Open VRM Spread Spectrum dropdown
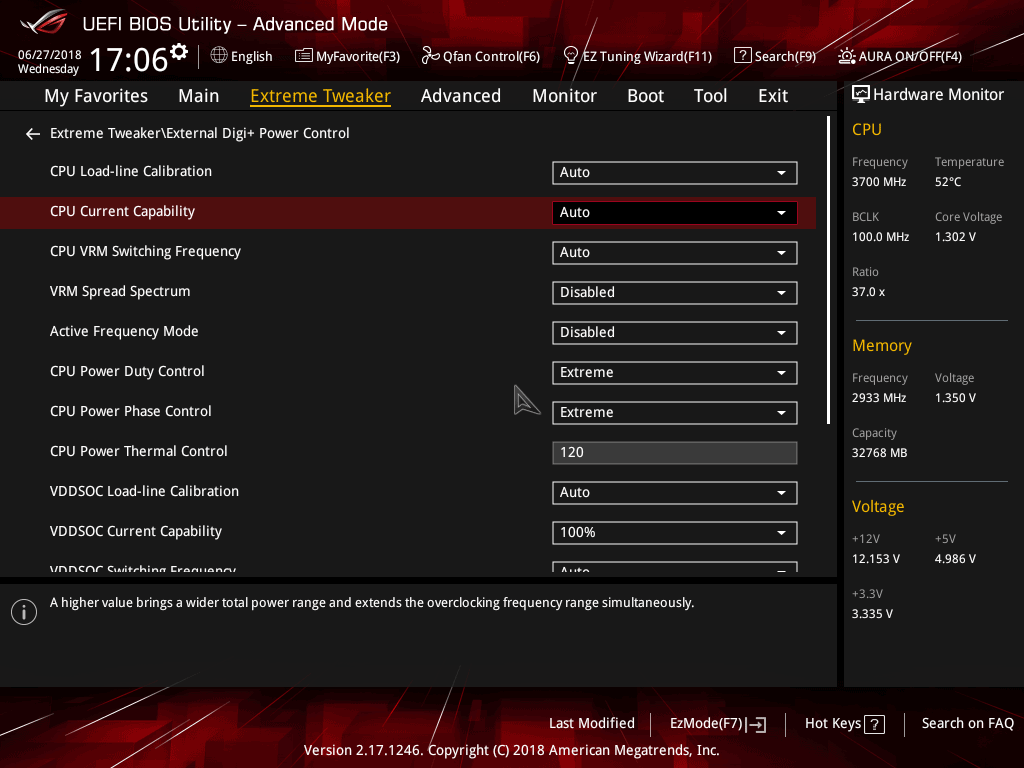The width and height of the screenshot is (1024, 768). pos(675,293)
